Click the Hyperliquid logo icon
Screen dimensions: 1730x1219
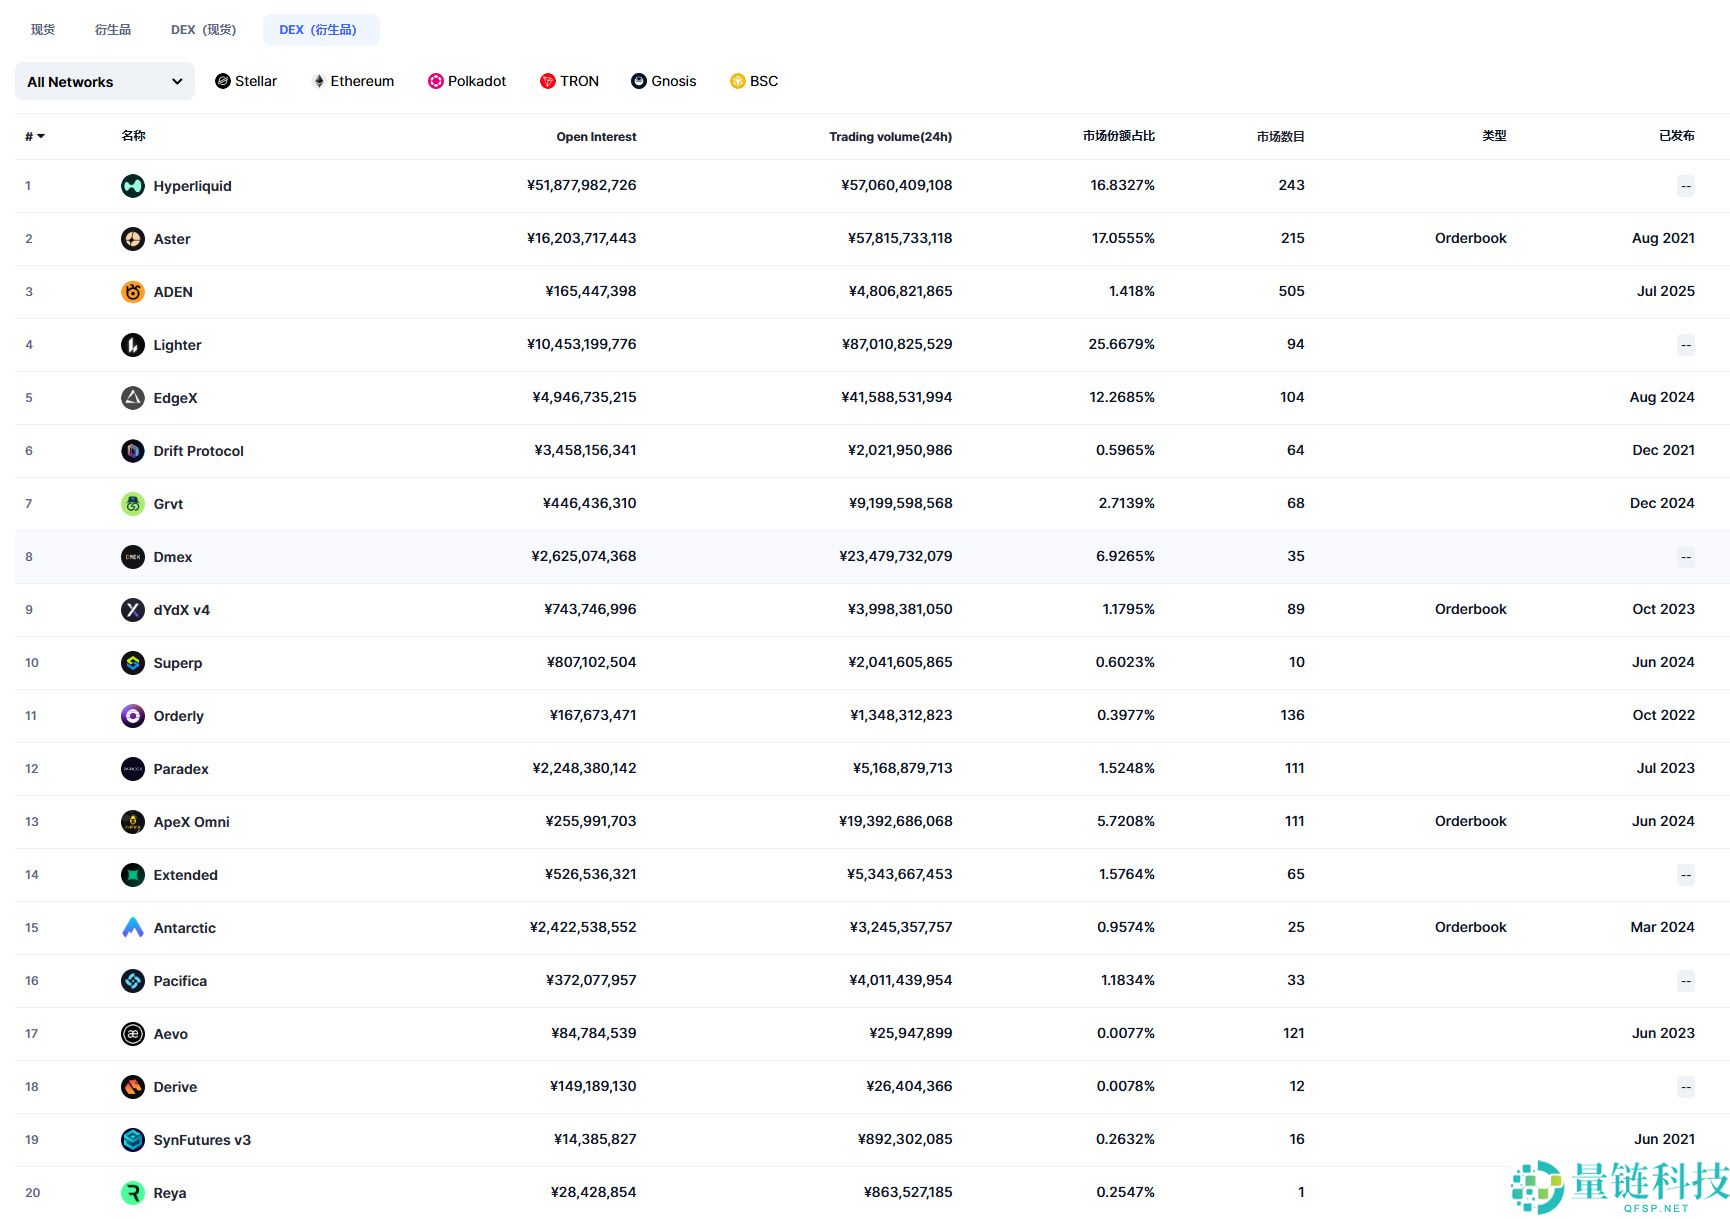tap(133, 186)
